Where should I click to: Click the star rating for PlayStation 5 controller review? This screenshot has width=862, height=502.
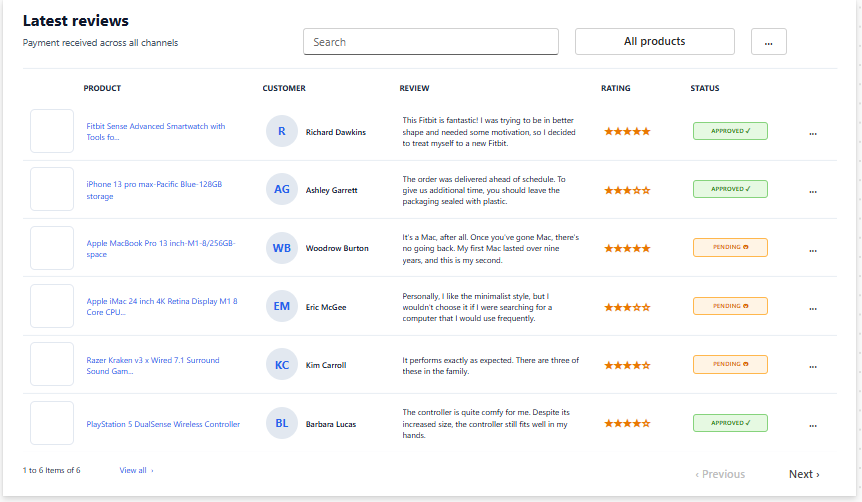point(627,423)
